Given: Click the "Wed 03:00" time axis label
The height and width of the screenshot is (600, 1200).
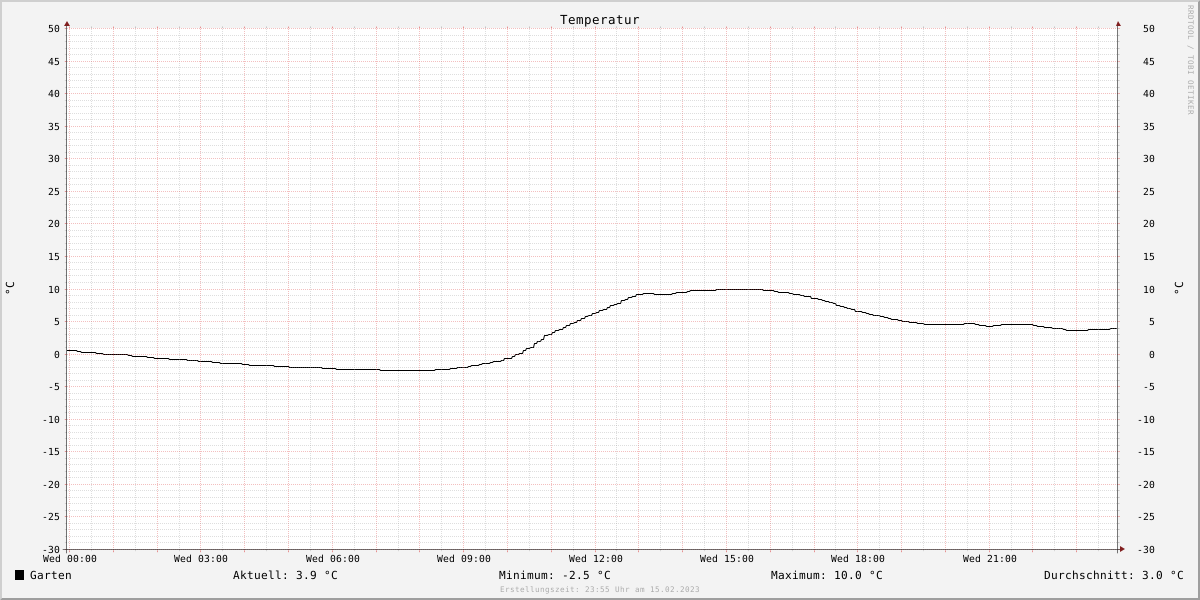Looking at the screenshot, I should (201, 559).
